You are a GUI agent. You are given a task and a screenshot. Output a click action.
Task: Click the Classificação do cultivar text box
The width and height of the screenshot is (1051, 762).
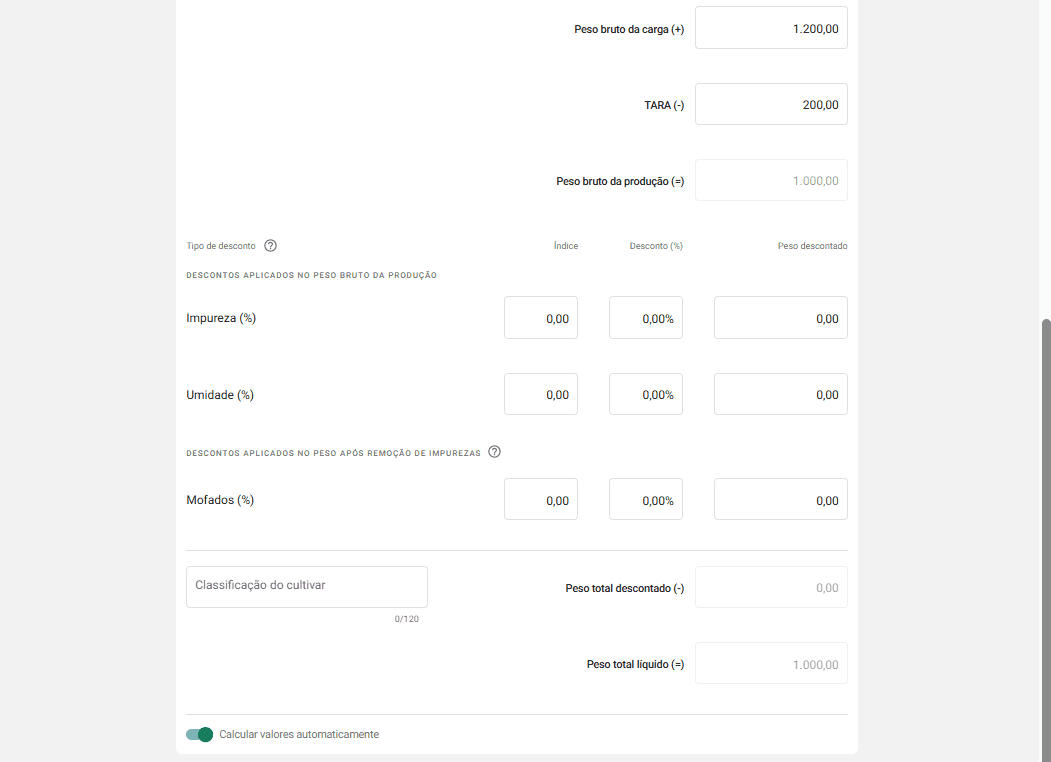pos(306,586)
